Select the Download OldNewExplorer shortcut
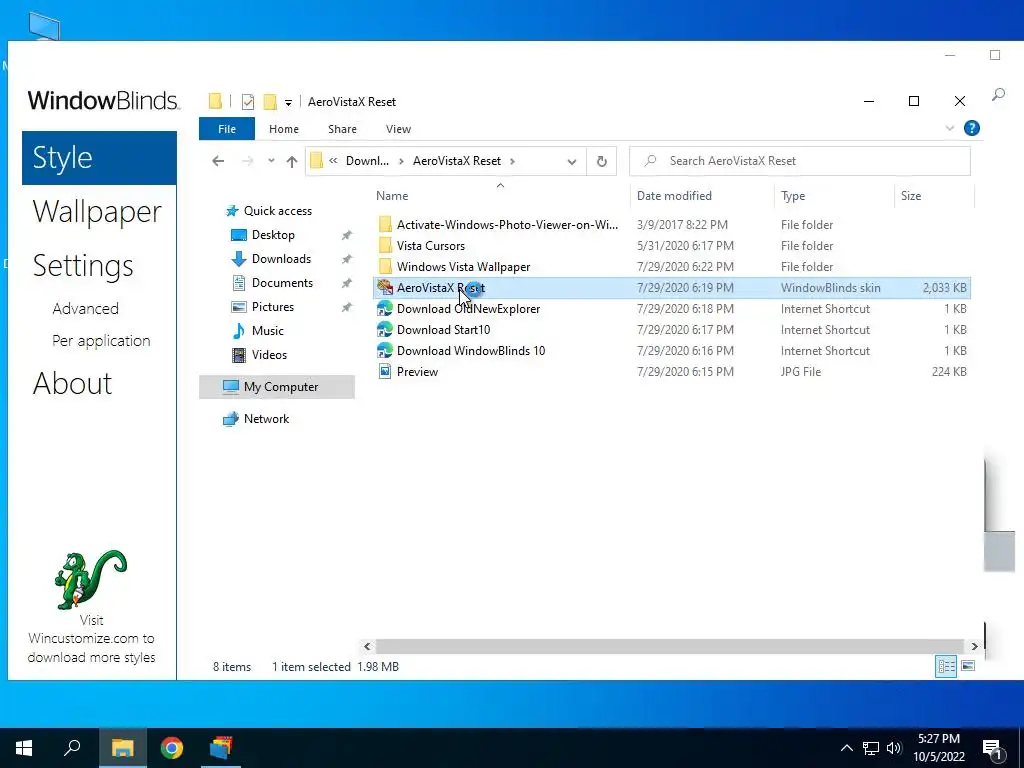 tap(468, 309)
